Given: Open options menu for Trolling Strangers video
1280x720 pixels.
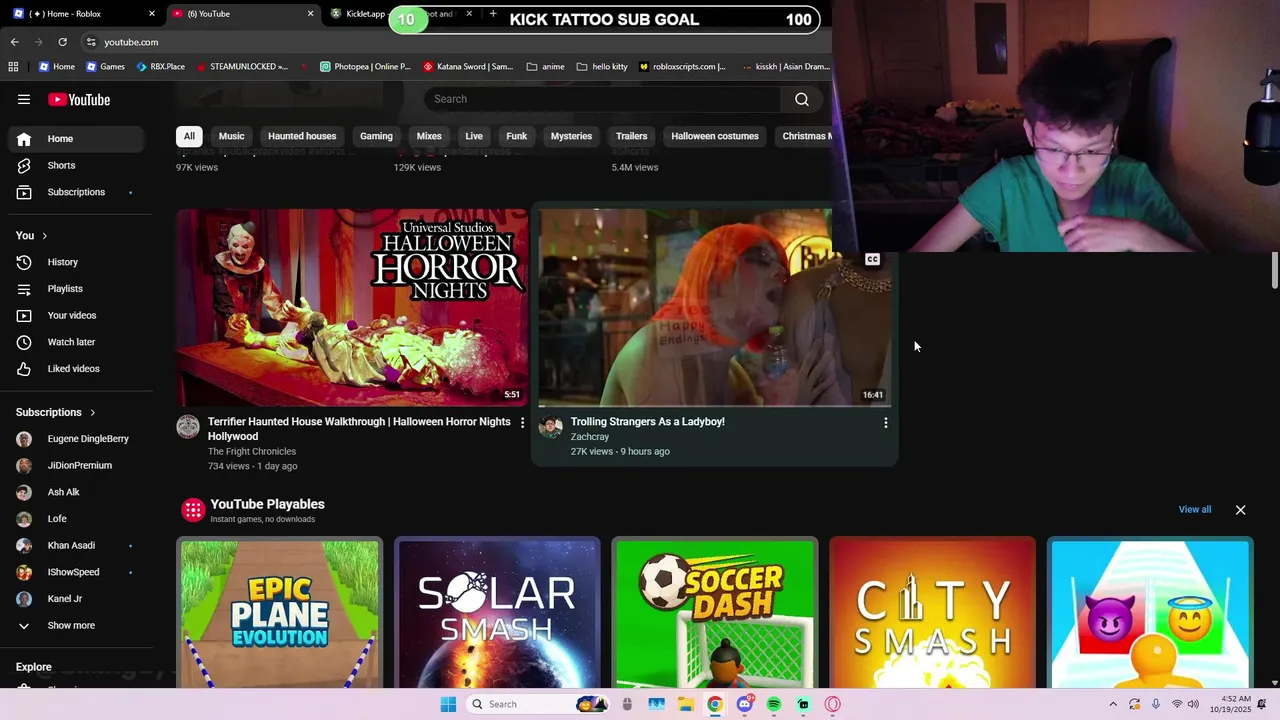Looking at the screenshot, I should [x=885, y=423].
